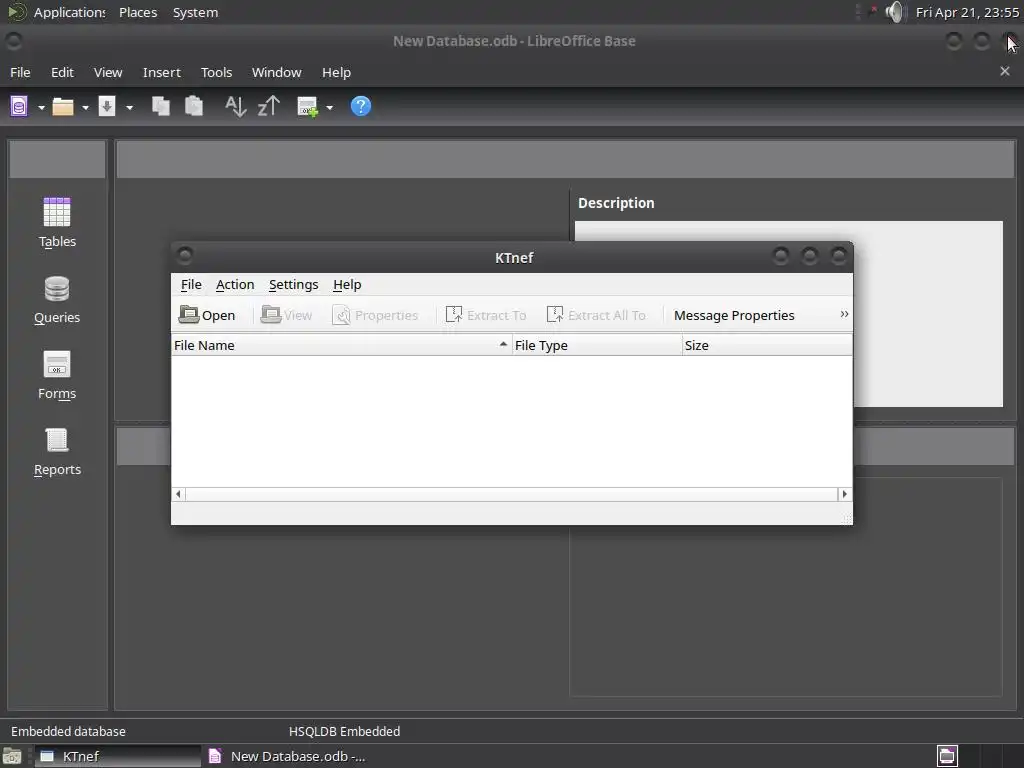1024x768 pixels.
Task: Click the Copy icon in Base toolbar
Action: click(x=161, y=106)
